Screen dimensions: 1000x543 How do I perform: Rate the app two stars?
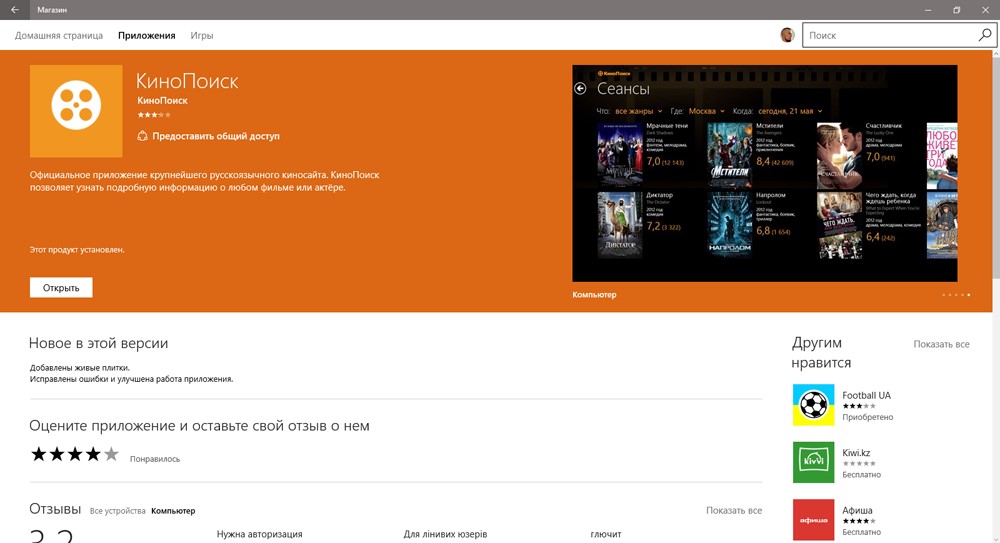pyautogui.click(x=57, y=454)
